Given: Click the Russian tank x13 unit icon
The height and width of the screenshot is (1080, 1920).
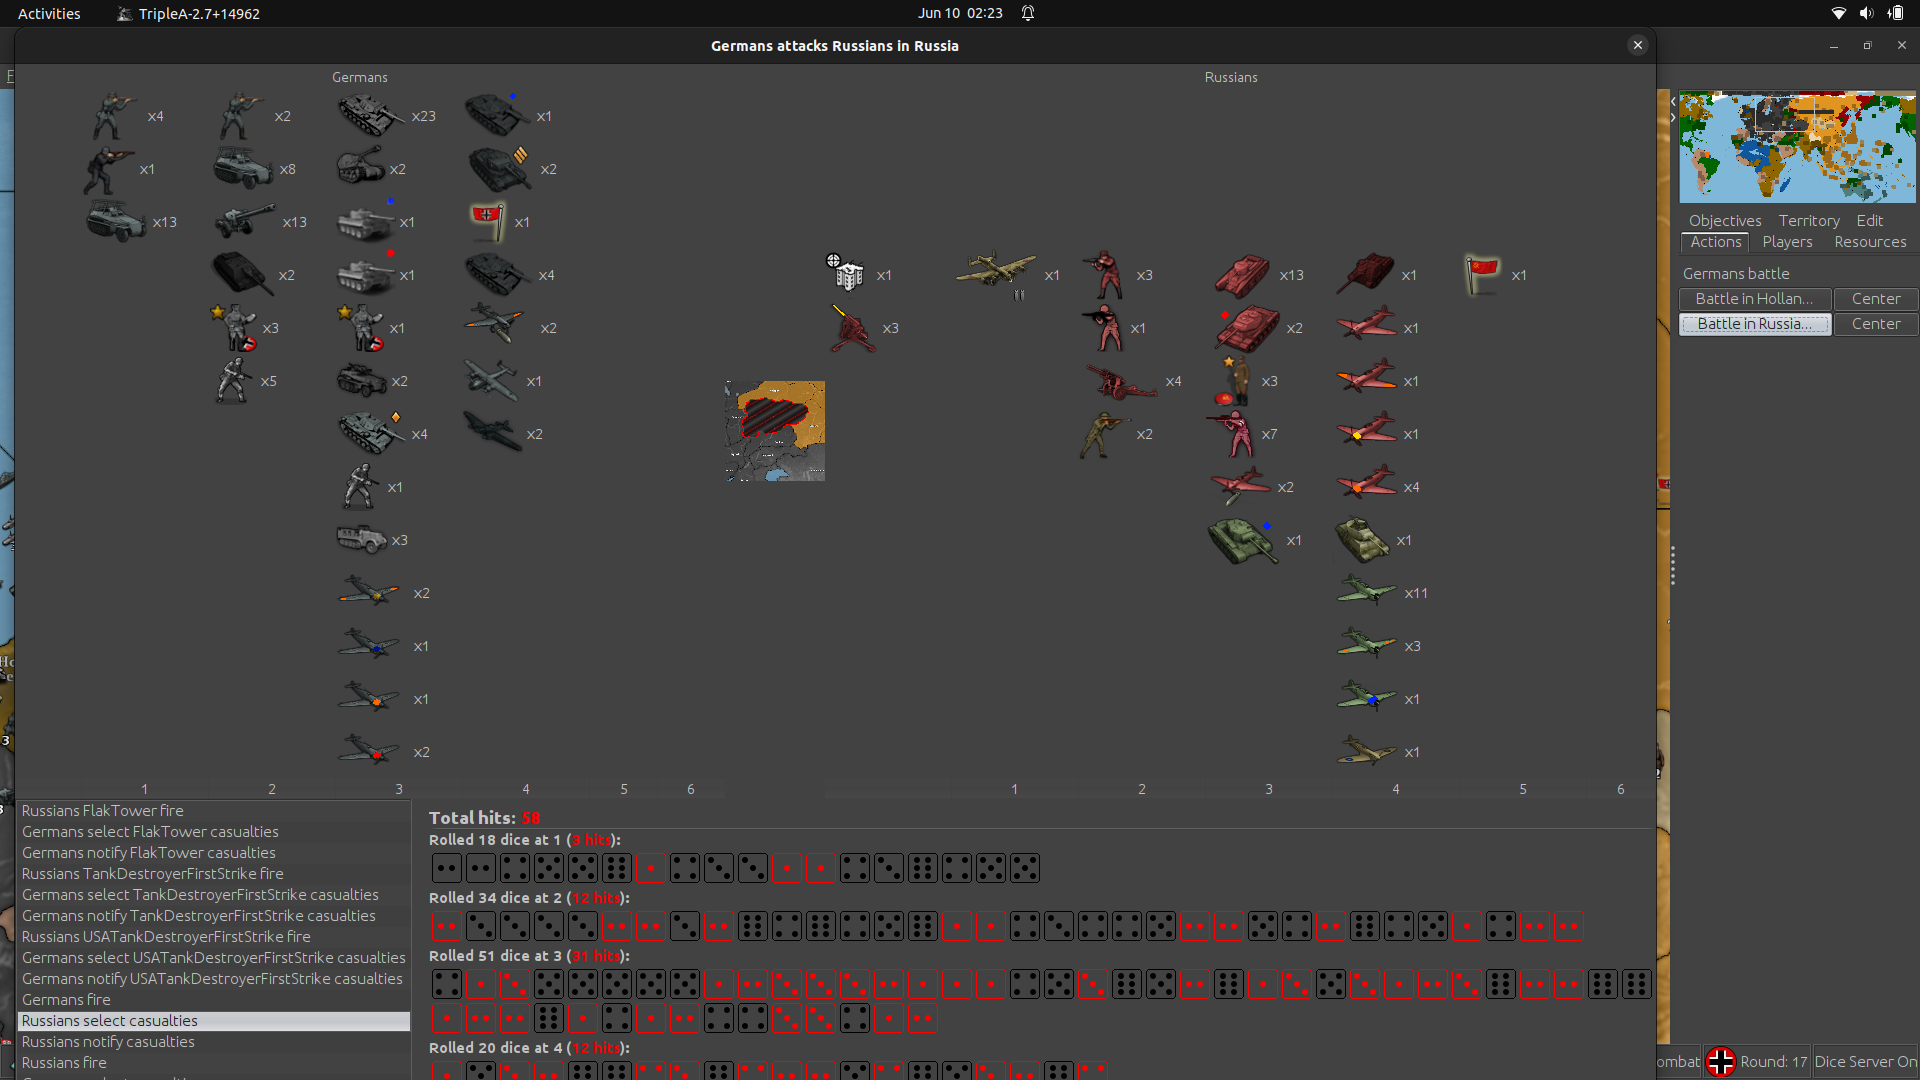Looking at the screenshot, I should click(1242, 275).
